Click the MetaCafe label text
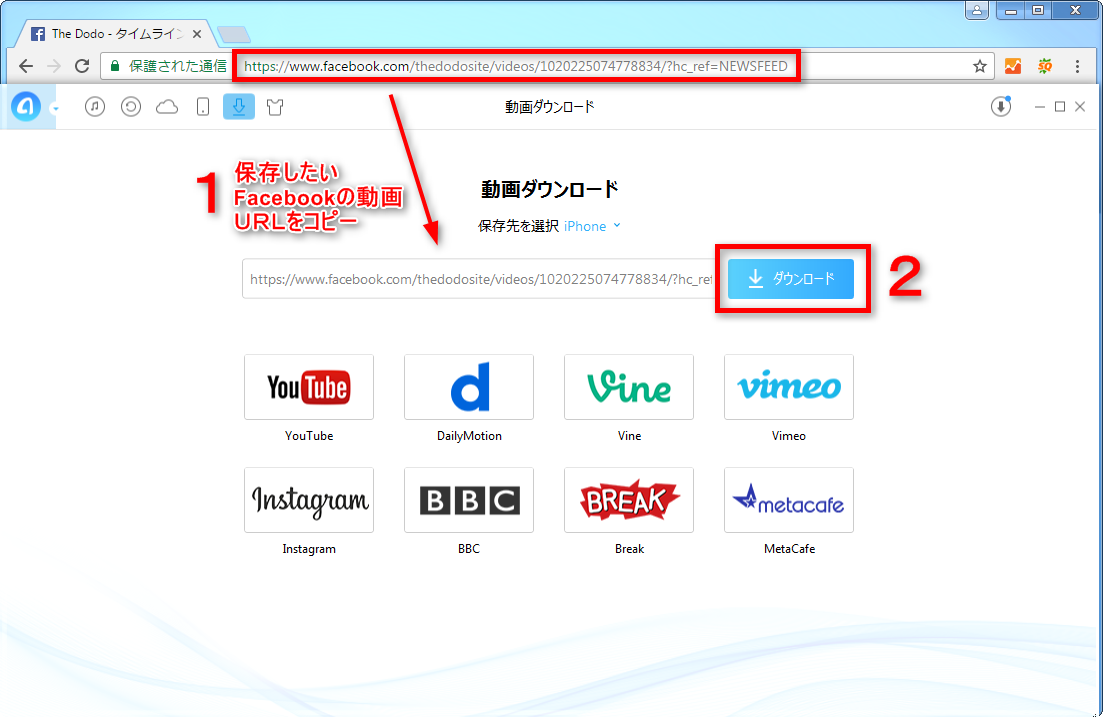This screenshot has height=717, width=1103. [x=789, y=548]
